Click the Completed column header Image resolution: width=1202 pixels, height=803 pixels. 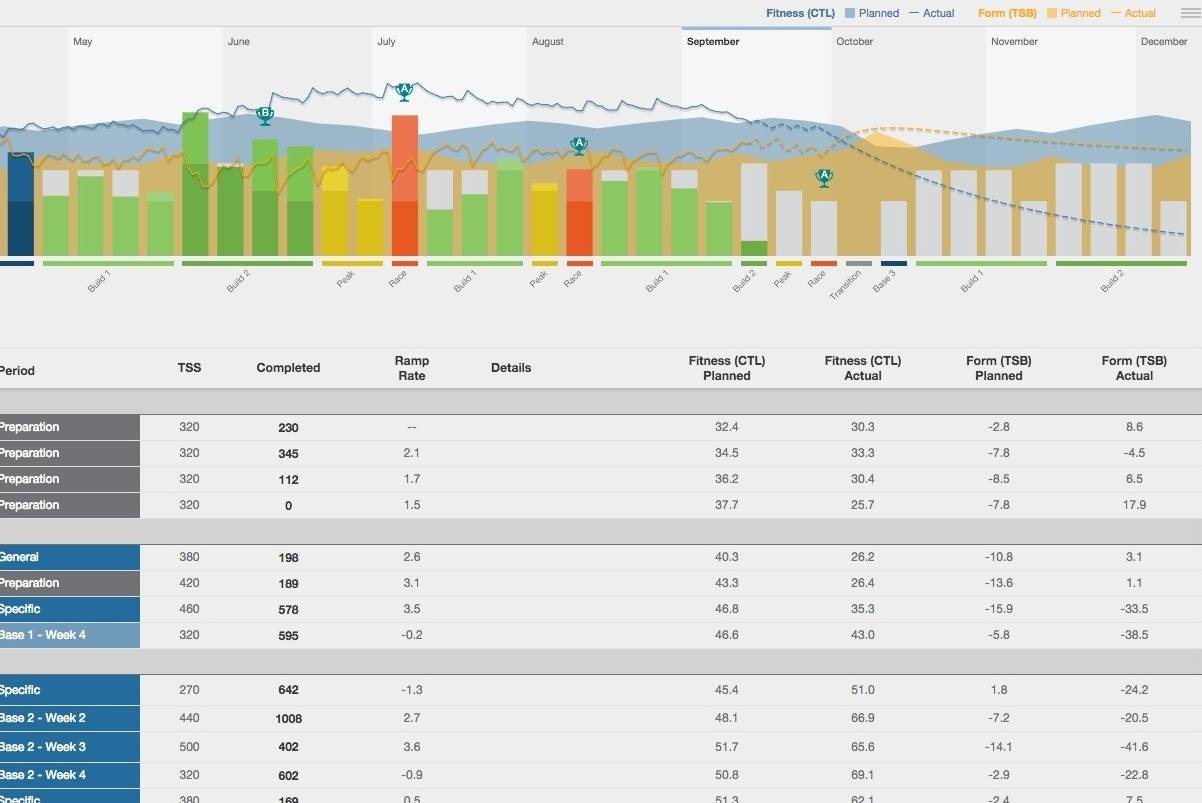(288, 368)
